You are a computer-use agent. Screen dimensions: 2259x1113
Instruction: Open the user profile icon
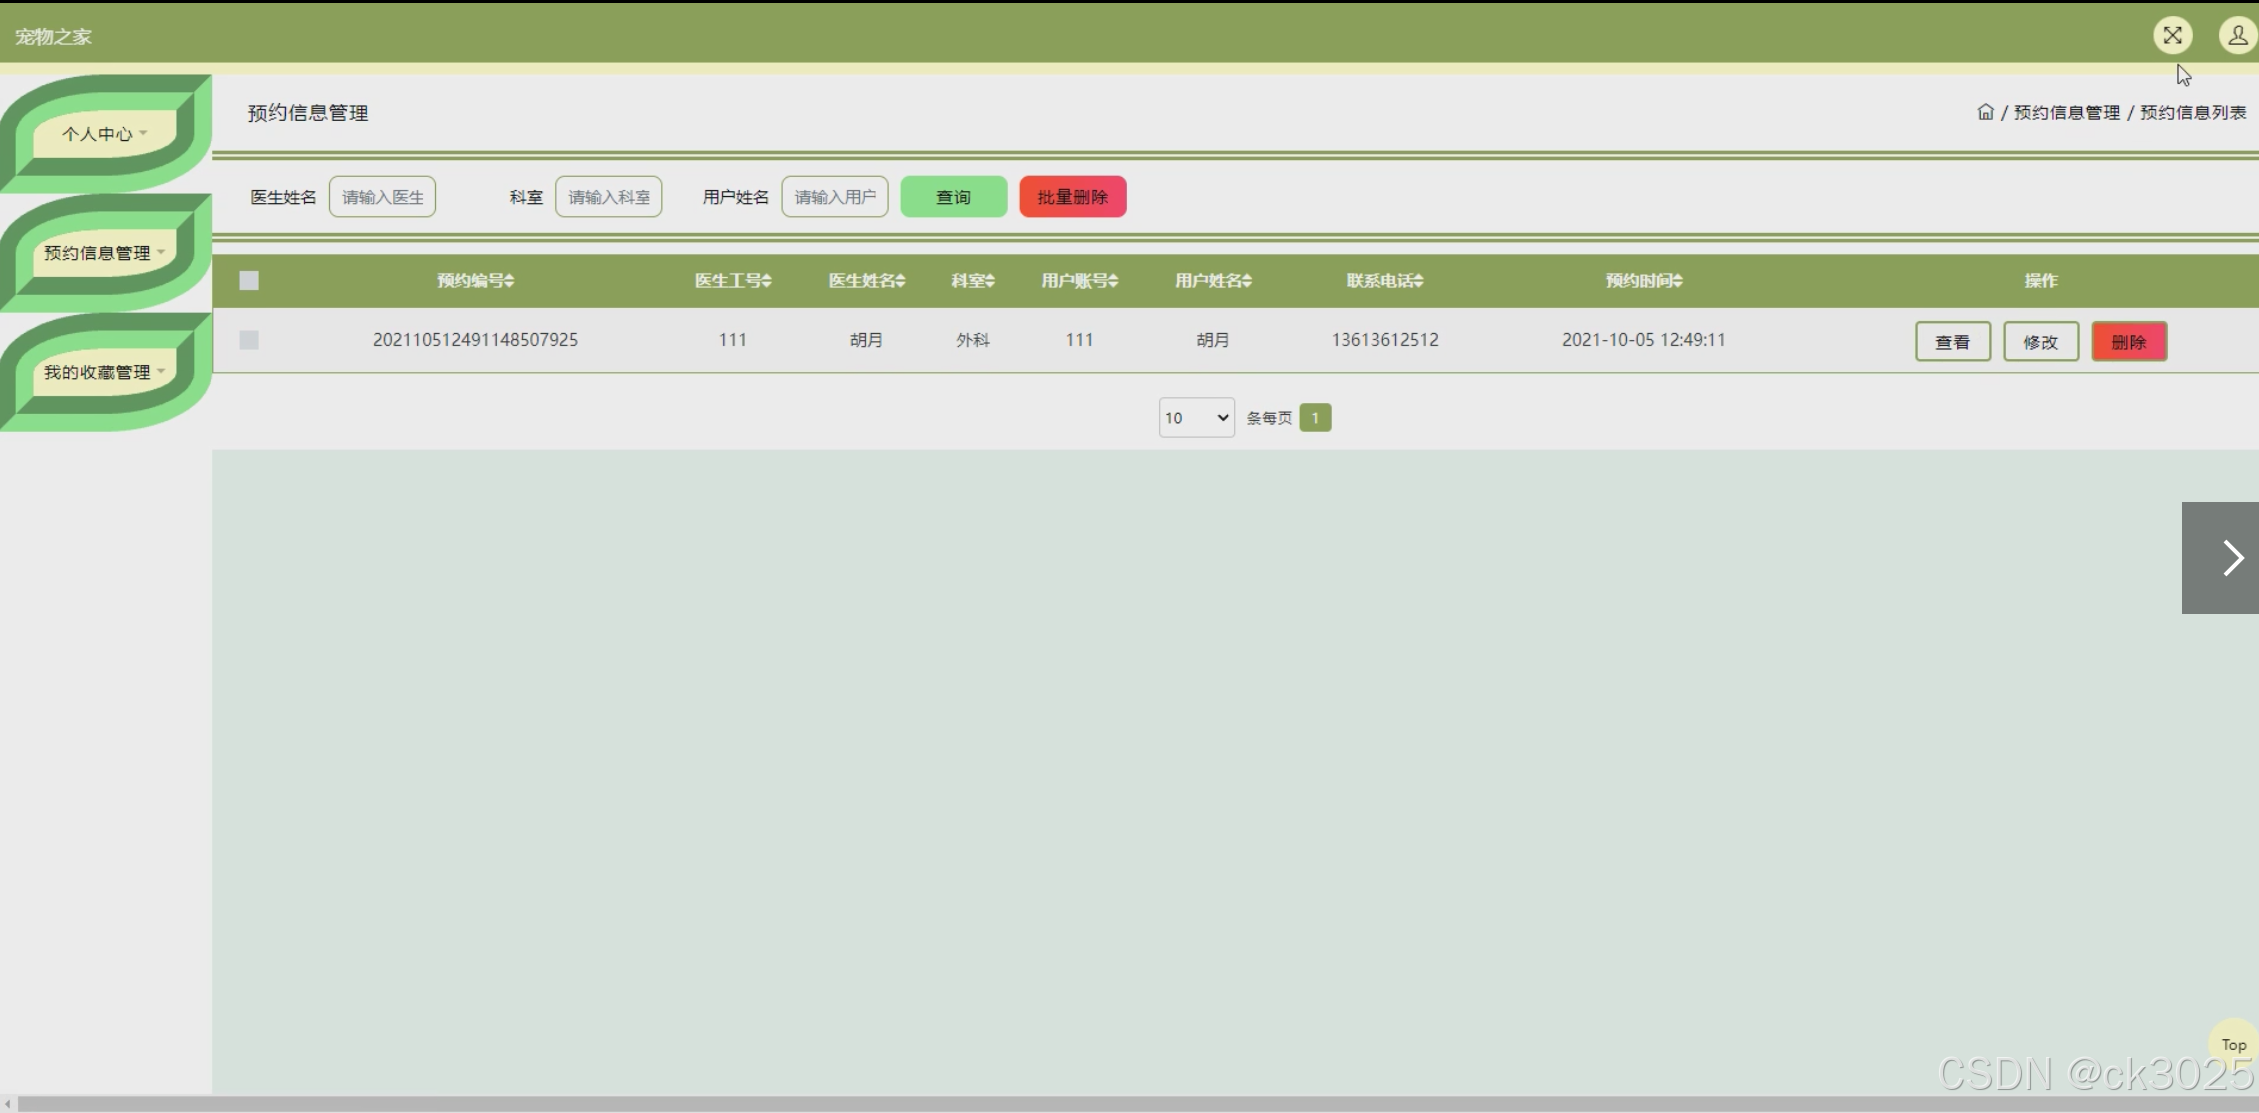tap(2237, 36)
